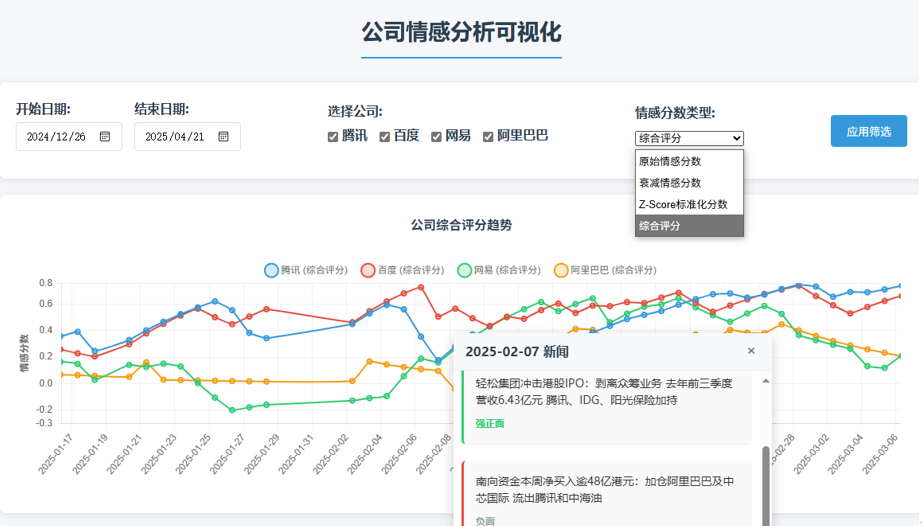Click the 强正面 sentiment label
922x526 pixels.
[490, 424]
